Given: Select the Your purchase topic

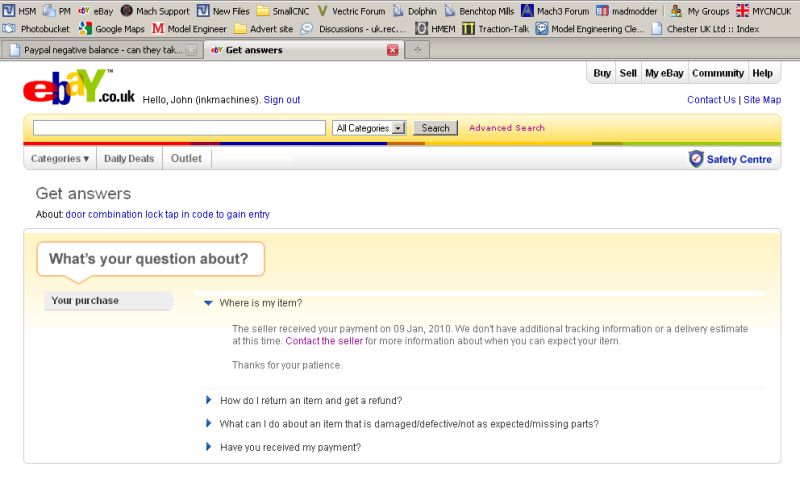Looking at the screenshot, I should pos(108,300).
